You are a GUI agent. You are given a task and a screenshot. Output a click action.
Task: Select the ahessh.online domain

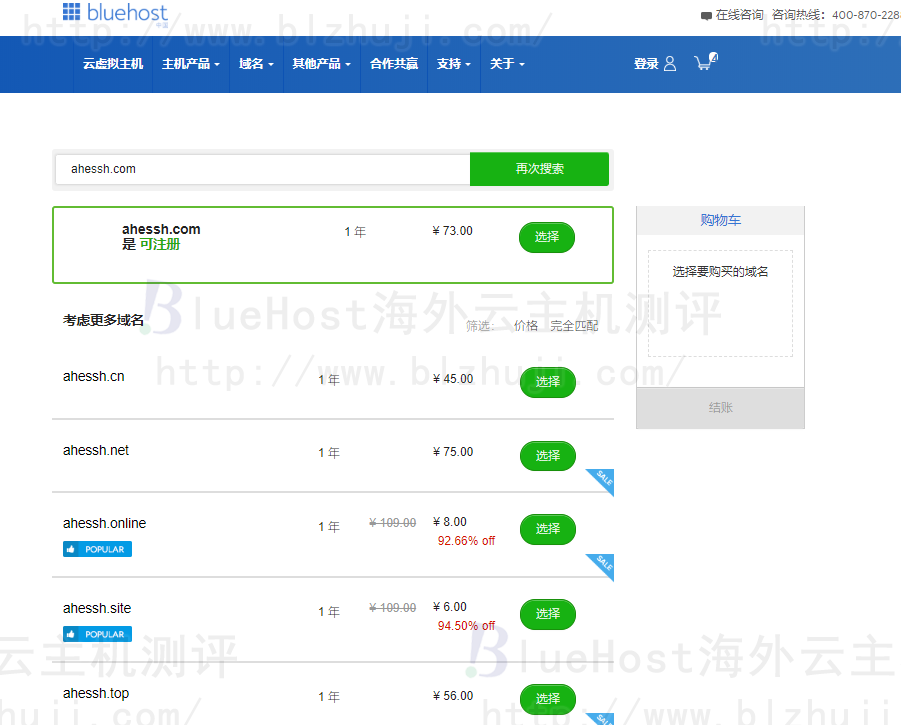coord(548,529)
